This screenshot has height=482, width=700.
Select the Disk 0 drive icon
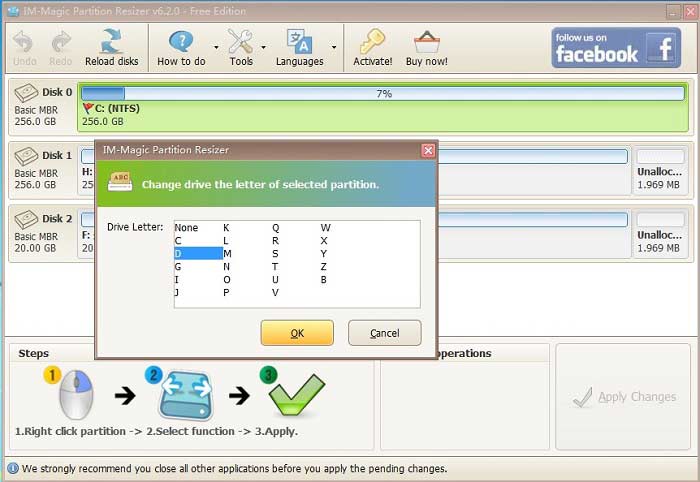(x=26, y=93)
